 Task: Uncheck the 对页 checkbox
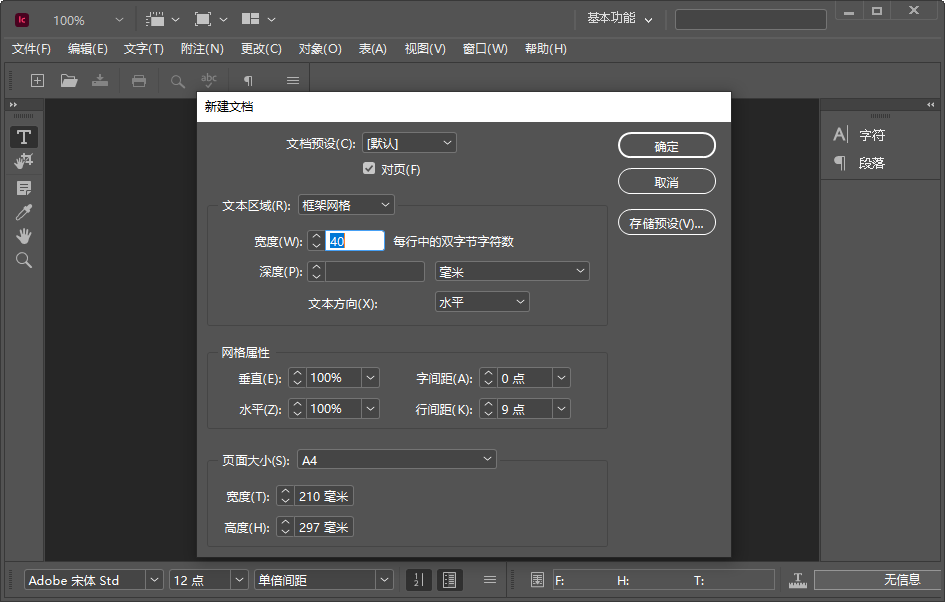click(x=369, y=168)
